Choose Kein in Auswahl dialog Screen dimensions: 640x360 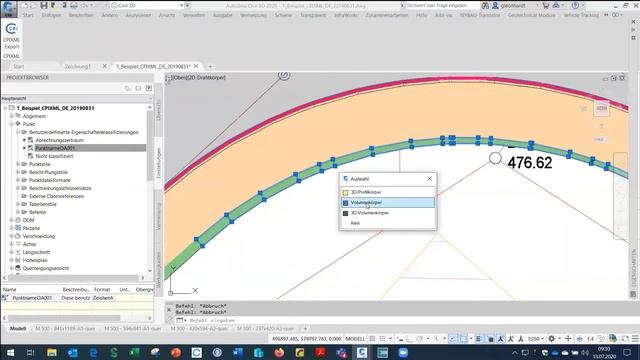pos(387,223)
